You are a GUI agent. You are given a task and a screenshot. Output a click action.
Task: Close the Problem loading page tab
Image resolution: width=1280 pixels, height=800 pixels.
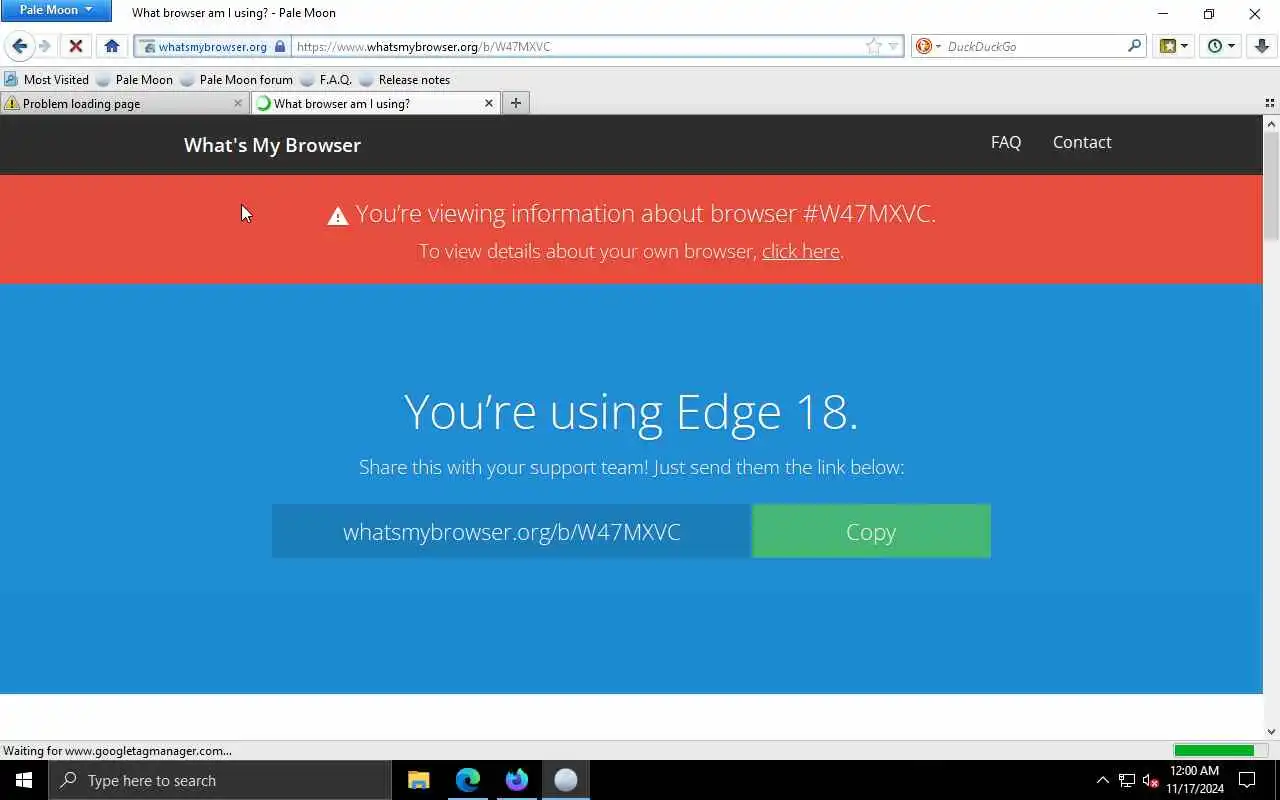238,103
